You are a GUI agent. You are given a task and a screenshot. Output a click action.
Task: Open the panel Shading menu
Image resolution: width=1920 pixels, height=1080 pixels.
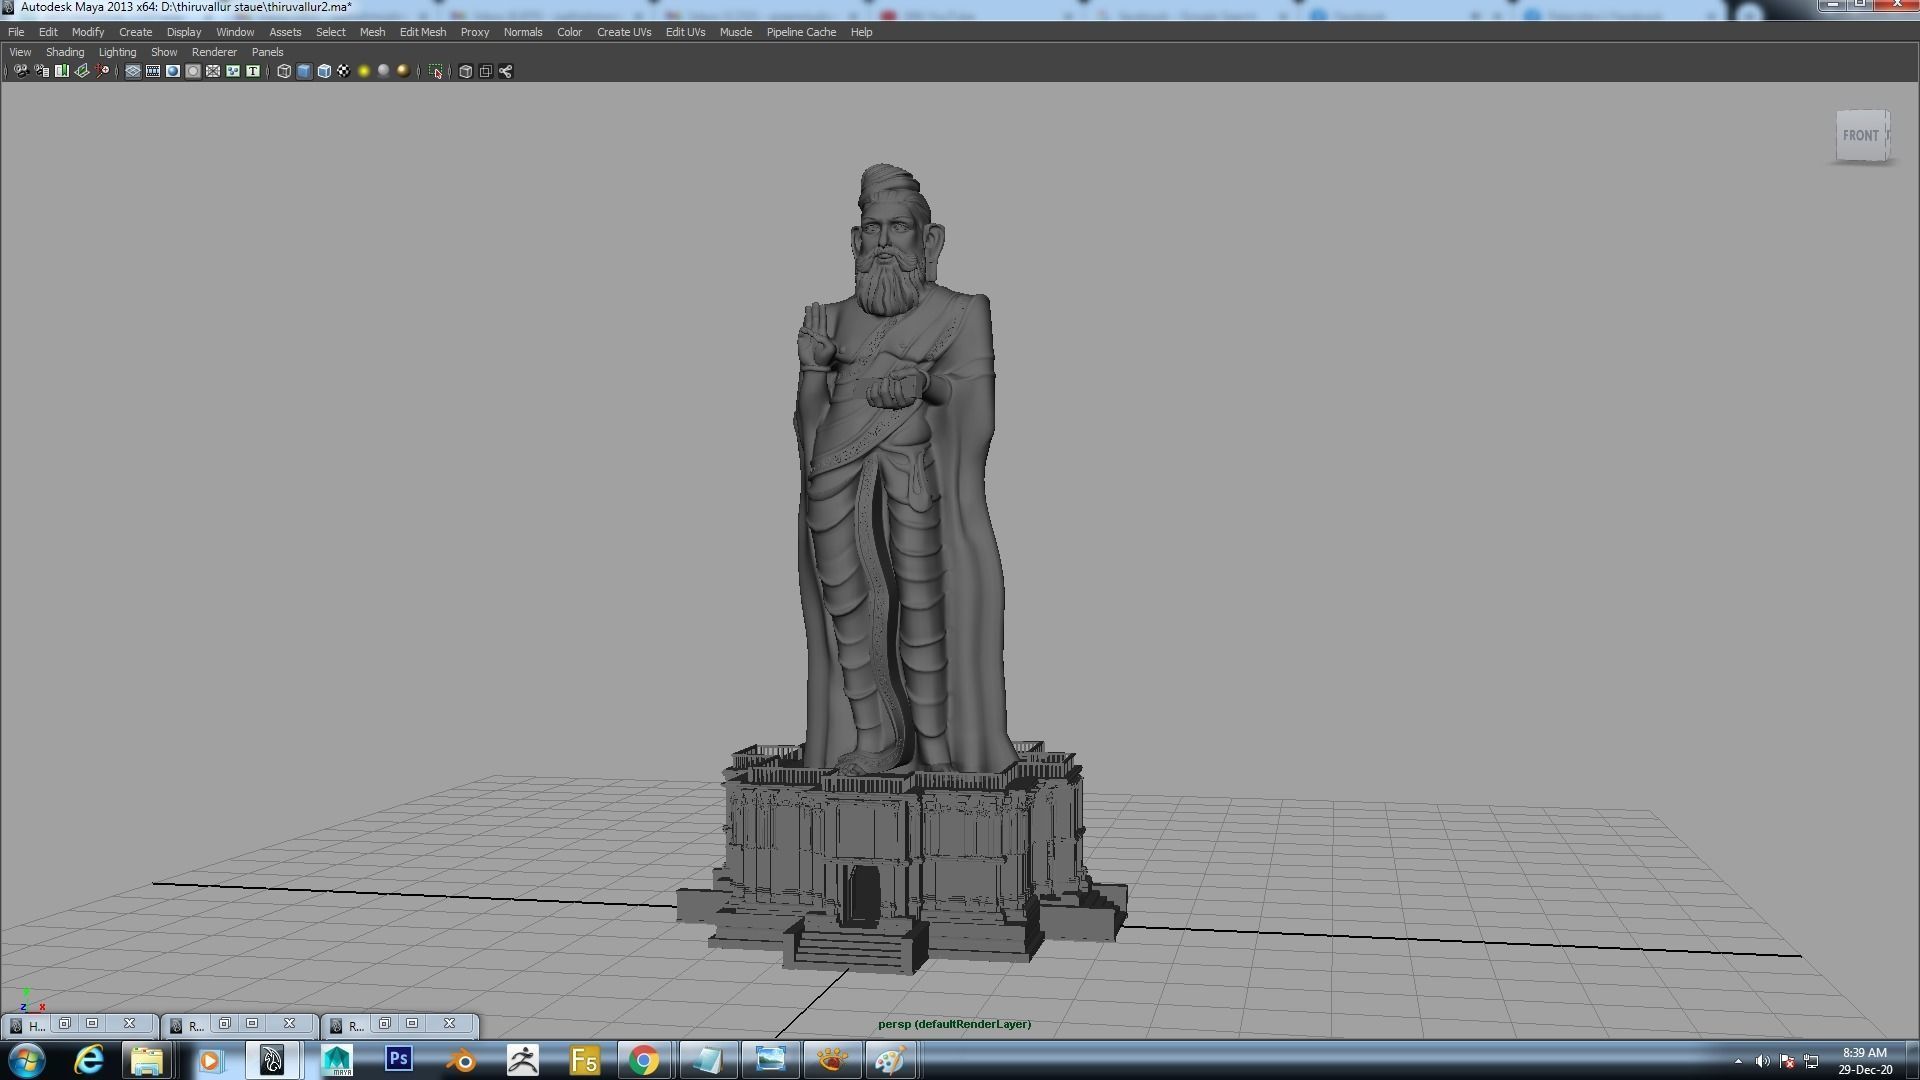point(65,52)
